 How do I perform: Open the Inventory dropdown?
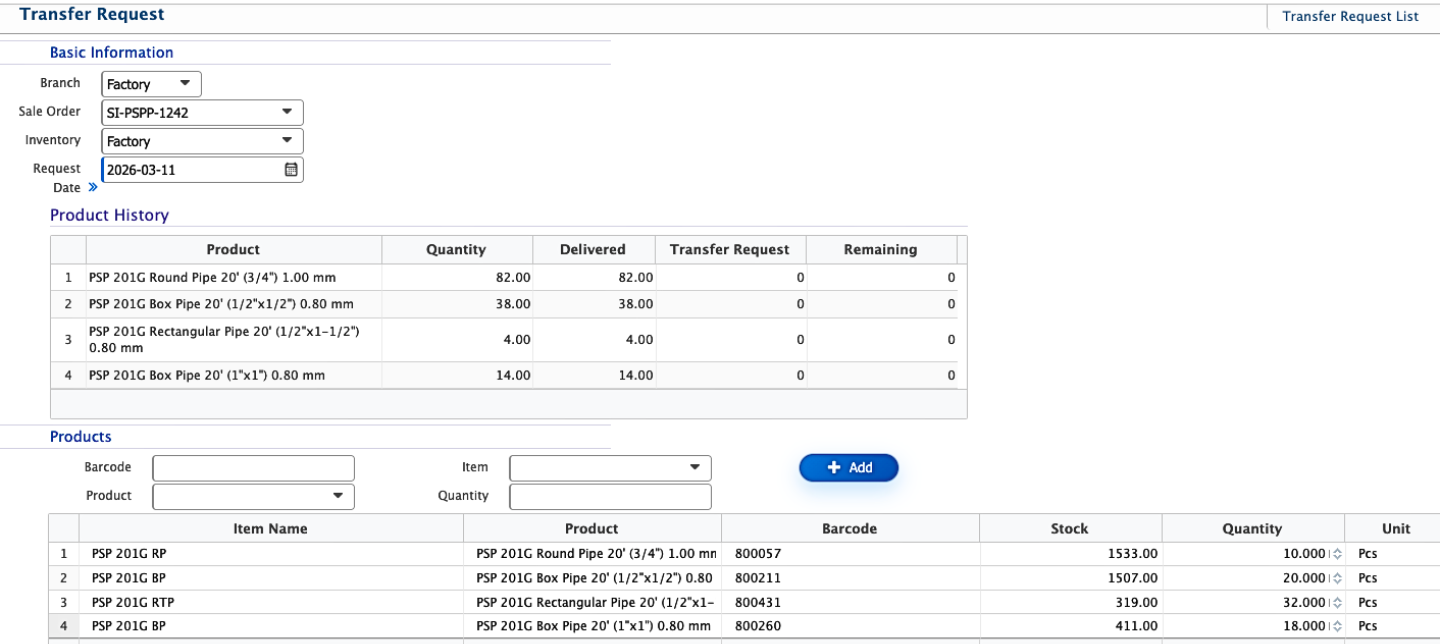pos(202,141)
